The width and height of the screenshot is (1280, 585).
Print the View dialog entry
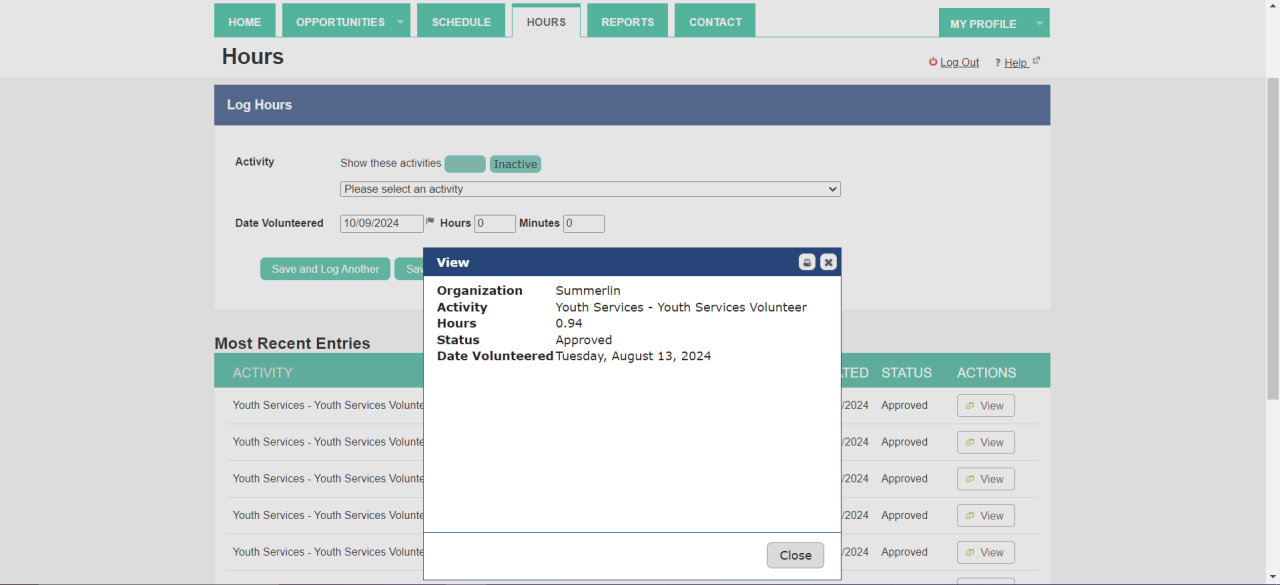tap(807, 262)
